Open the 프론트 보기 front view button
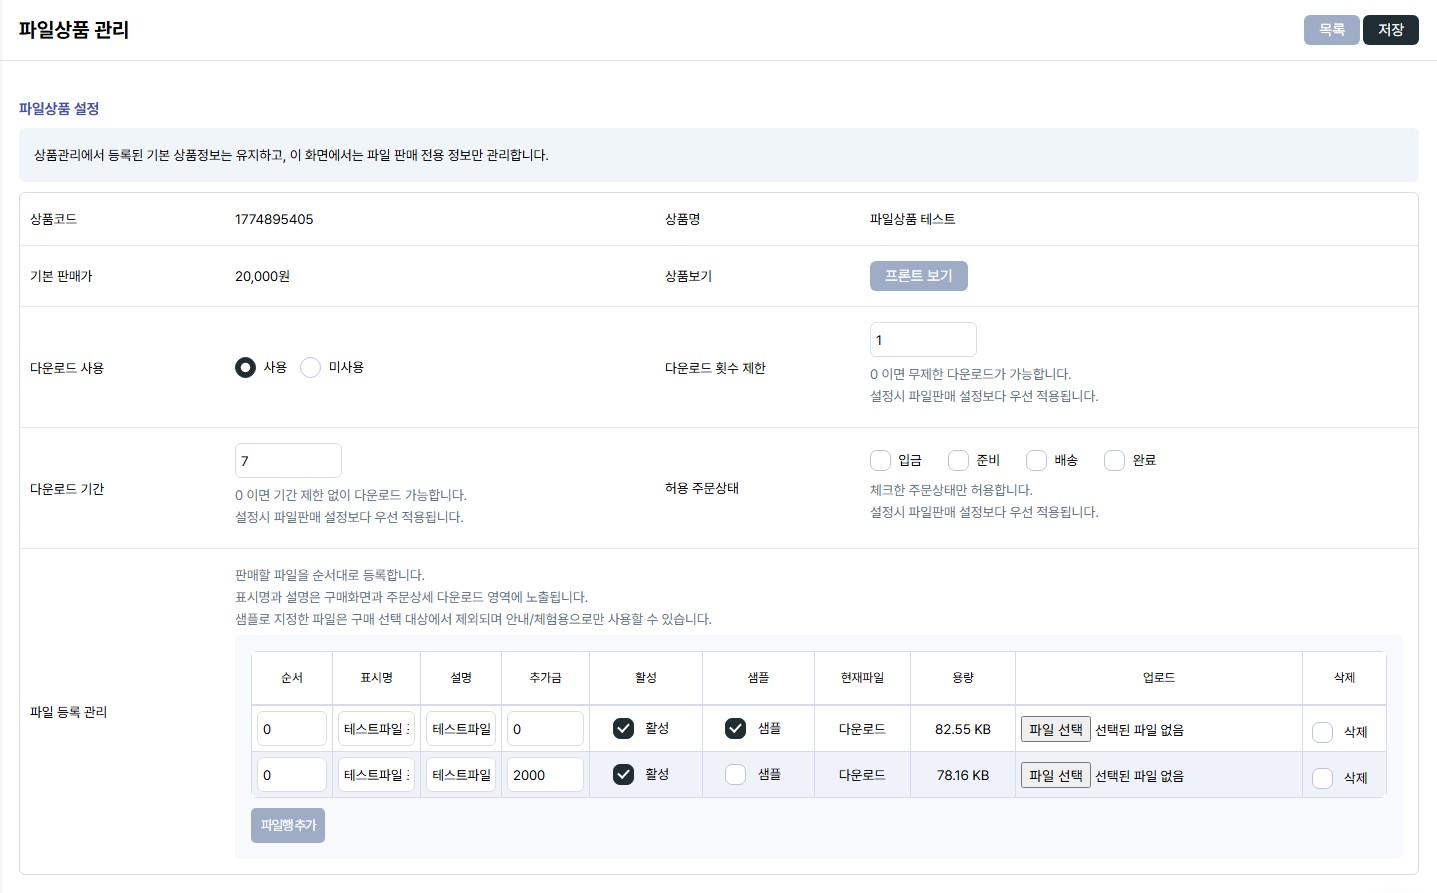The image size is (1437, 893). [918, 276]
